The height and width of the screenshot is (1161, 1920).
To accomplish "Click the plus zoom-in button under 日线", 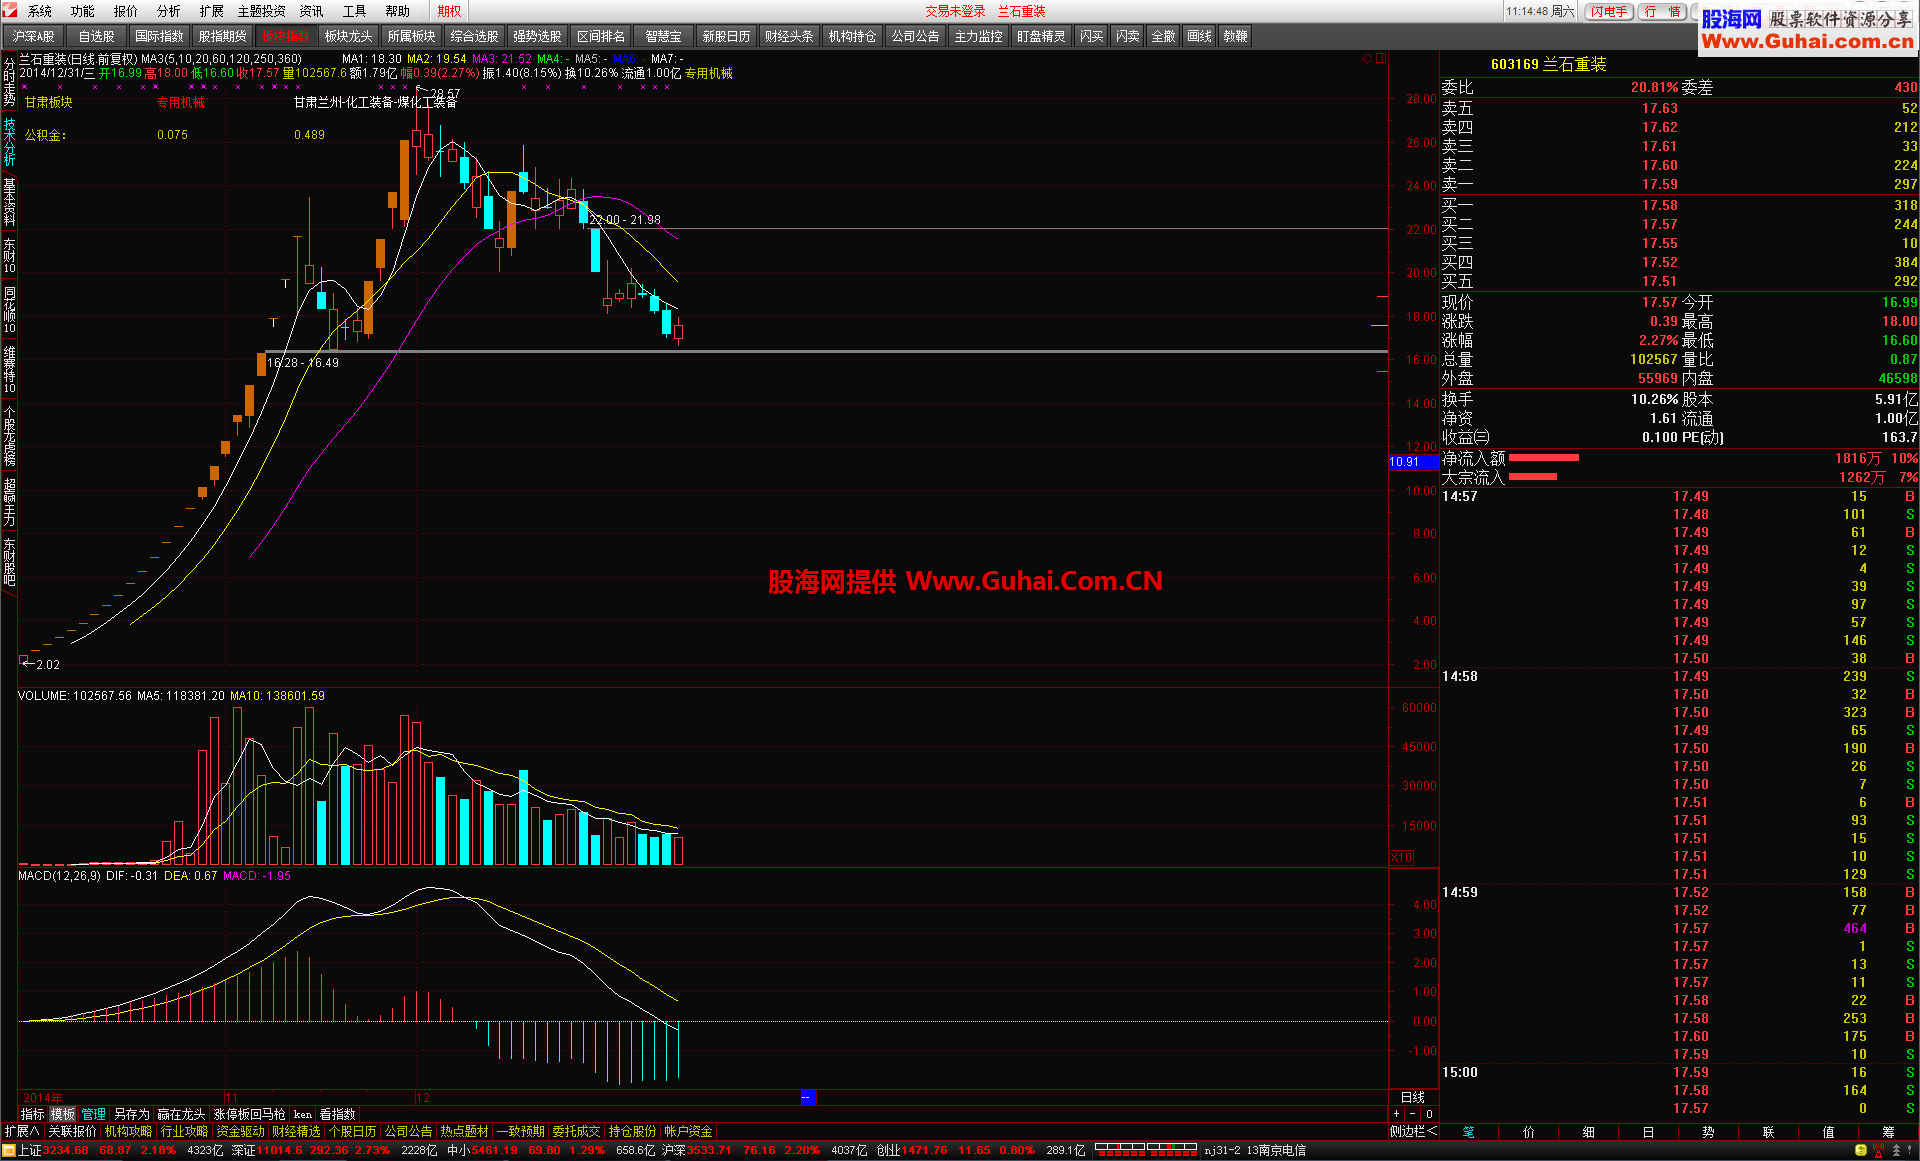I will pyautogui.click(x=1397, y=1114).
